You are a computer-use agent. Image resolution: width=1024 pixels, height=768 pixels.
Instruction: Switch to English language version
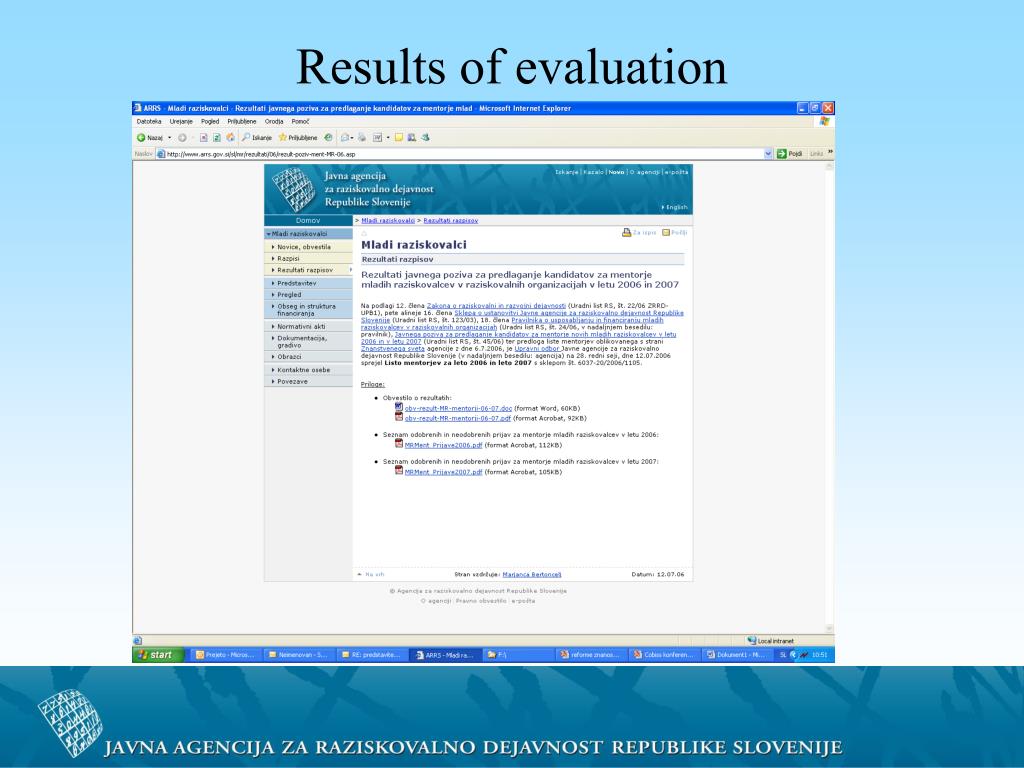point(675,207)
